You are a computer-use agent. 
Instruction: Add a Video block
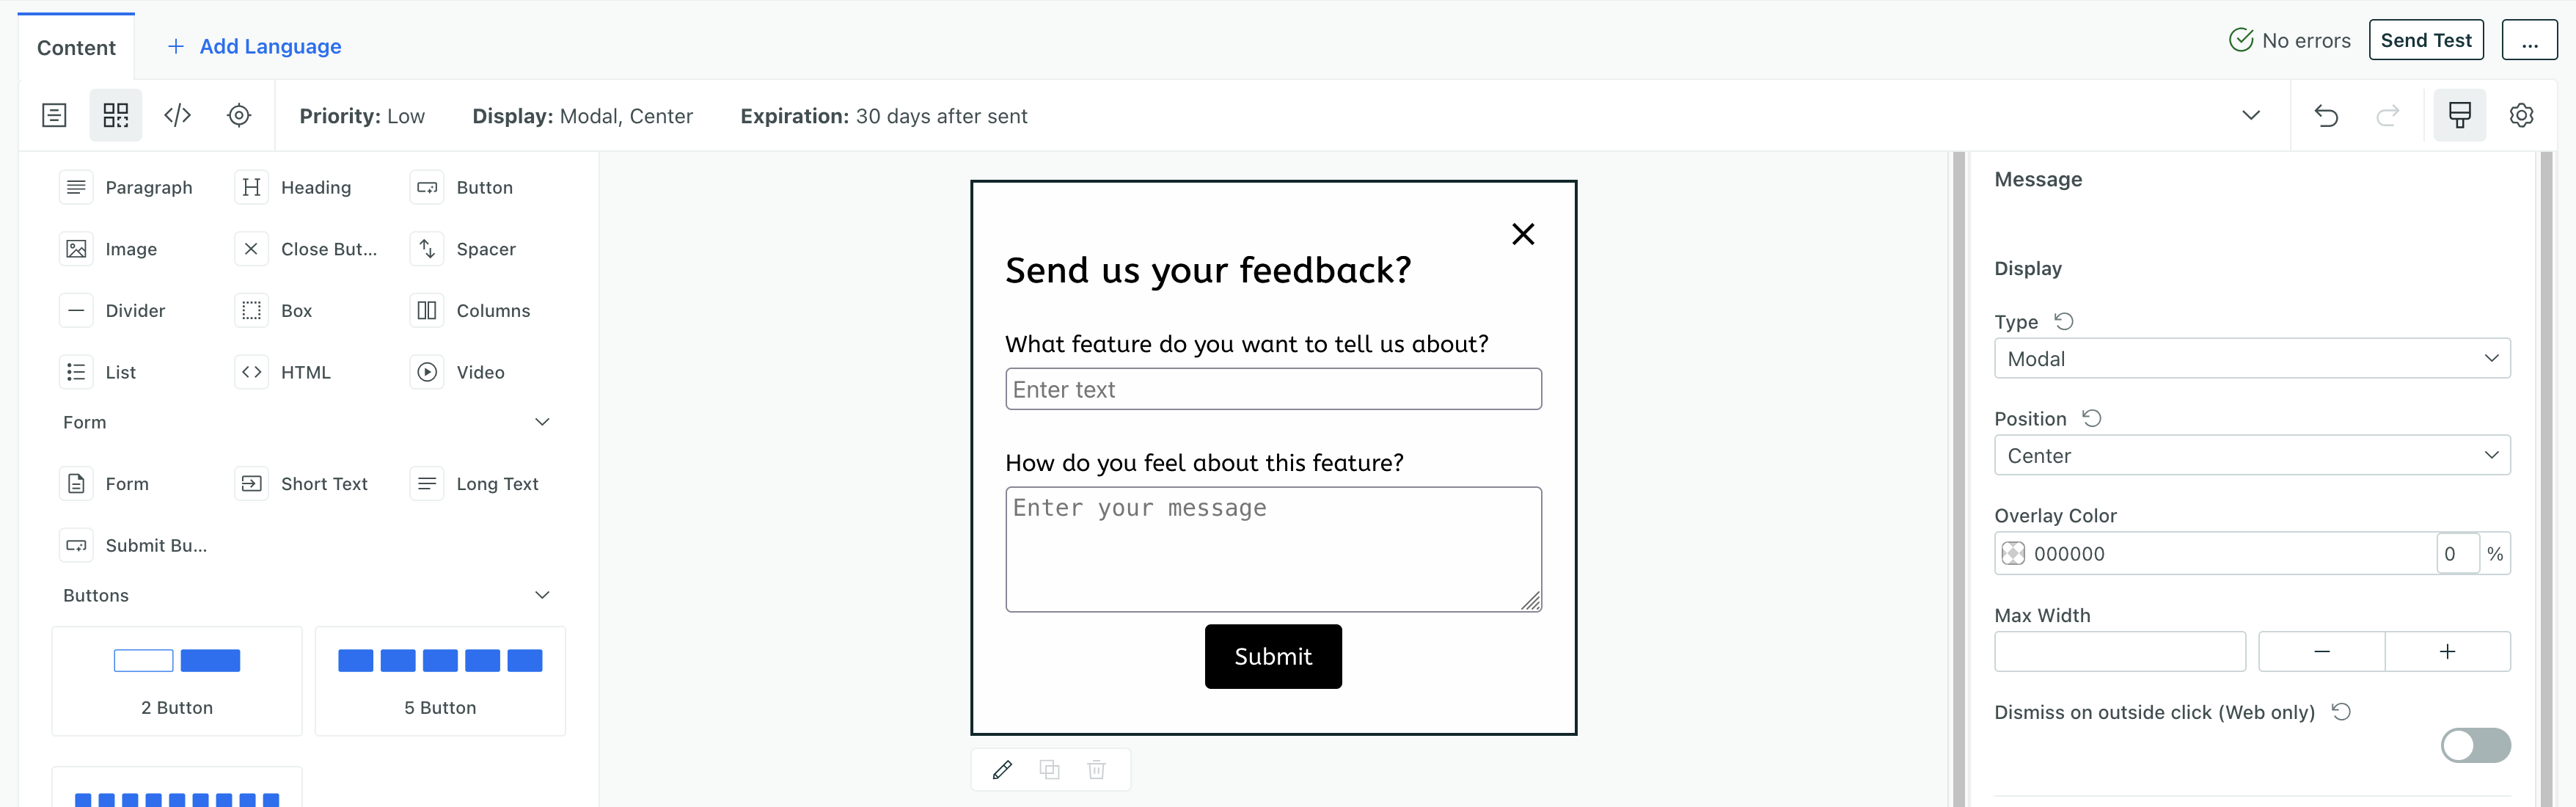[461, 372]
